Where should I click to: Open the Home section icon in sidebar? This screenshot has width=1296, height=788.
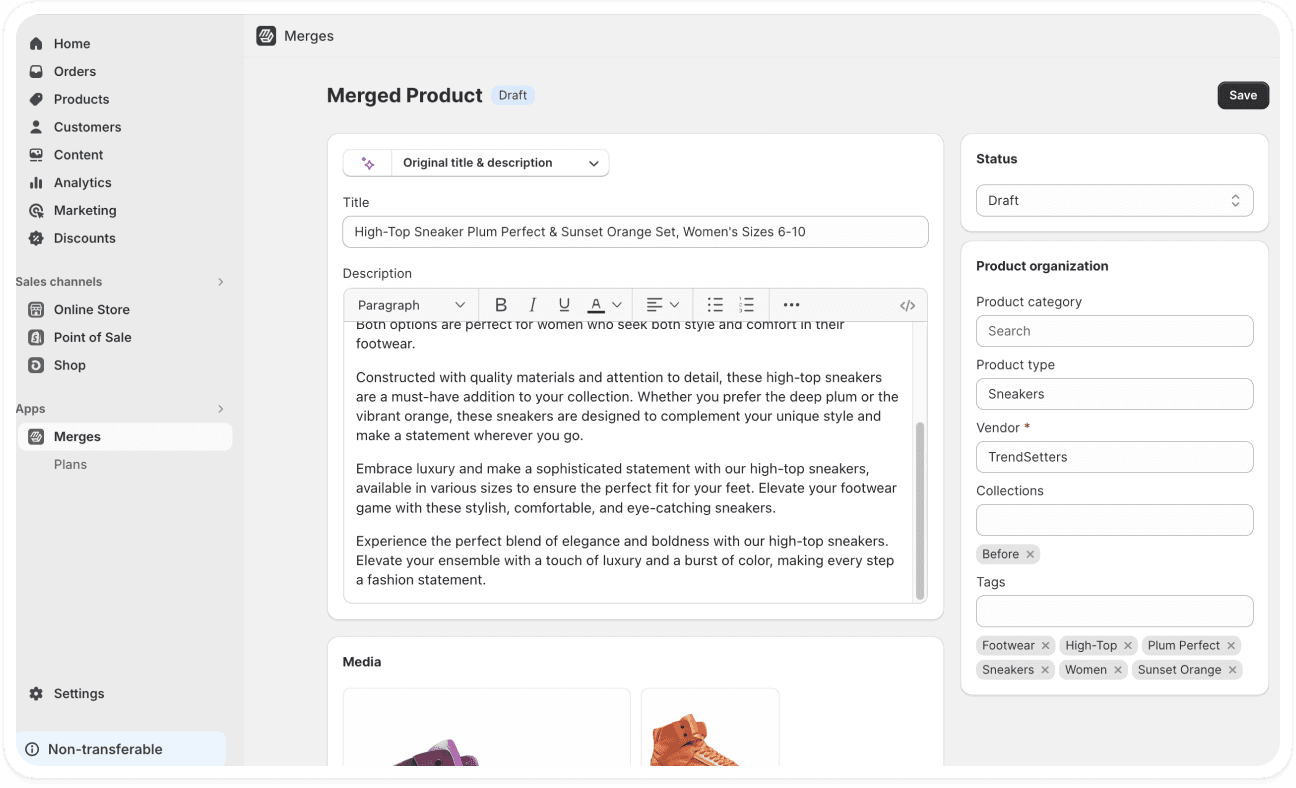(37, 43)
